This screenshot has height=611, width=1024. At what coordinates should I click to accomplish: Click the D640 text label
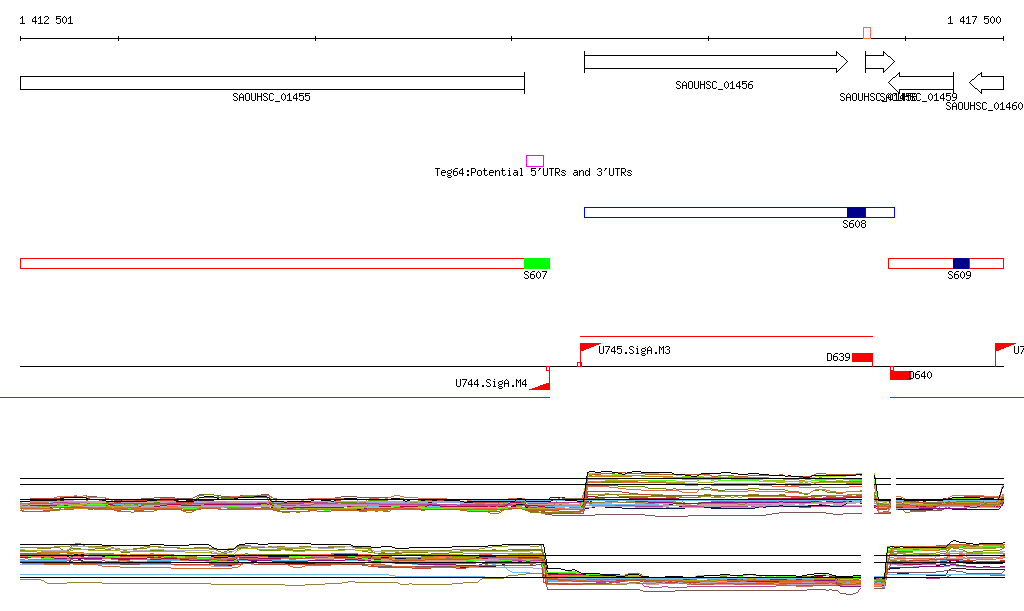(x=921, y=375)
